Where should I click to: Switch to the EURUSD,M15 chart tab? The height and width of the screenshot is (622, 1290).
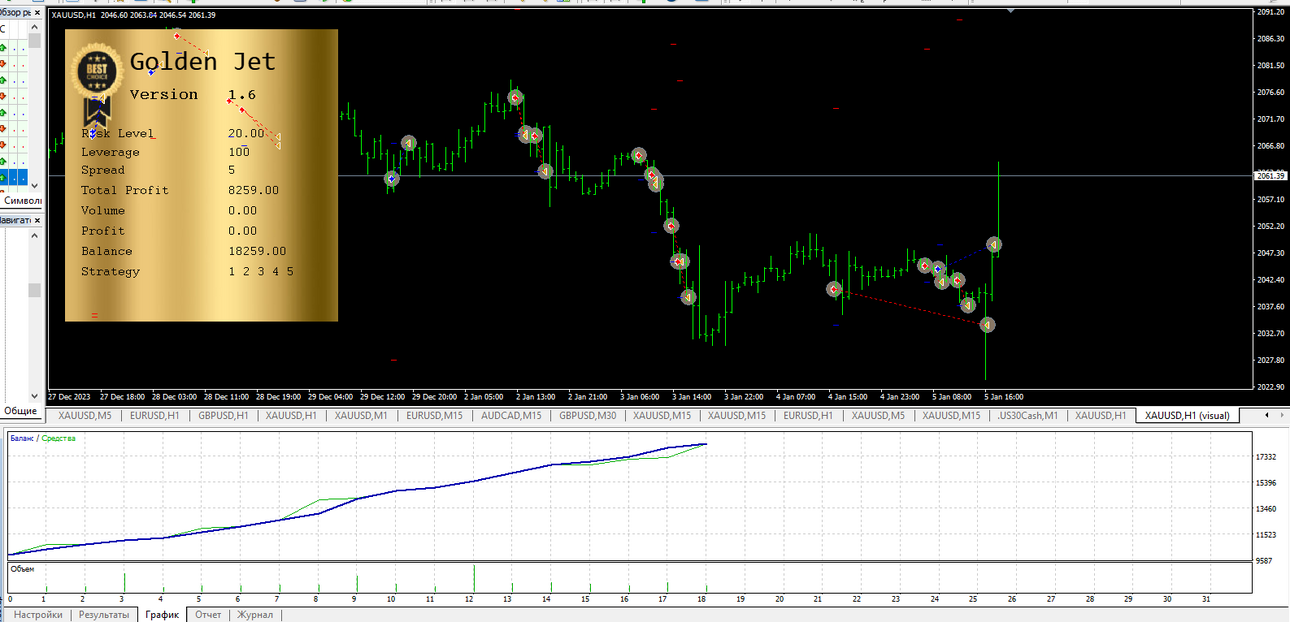[x=433, y=415]
